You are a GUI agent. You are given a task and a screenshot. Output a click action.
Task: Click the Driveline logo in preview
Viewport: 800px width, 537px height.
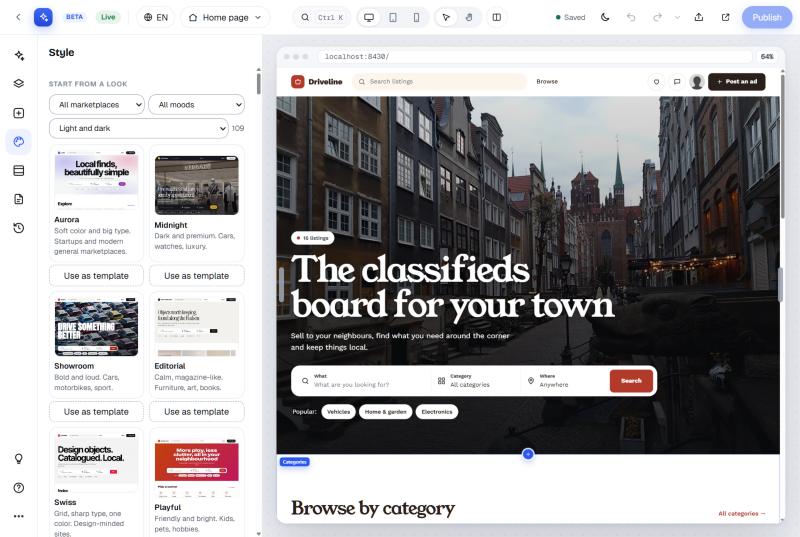pyautogui.click(x=316, y=82)
